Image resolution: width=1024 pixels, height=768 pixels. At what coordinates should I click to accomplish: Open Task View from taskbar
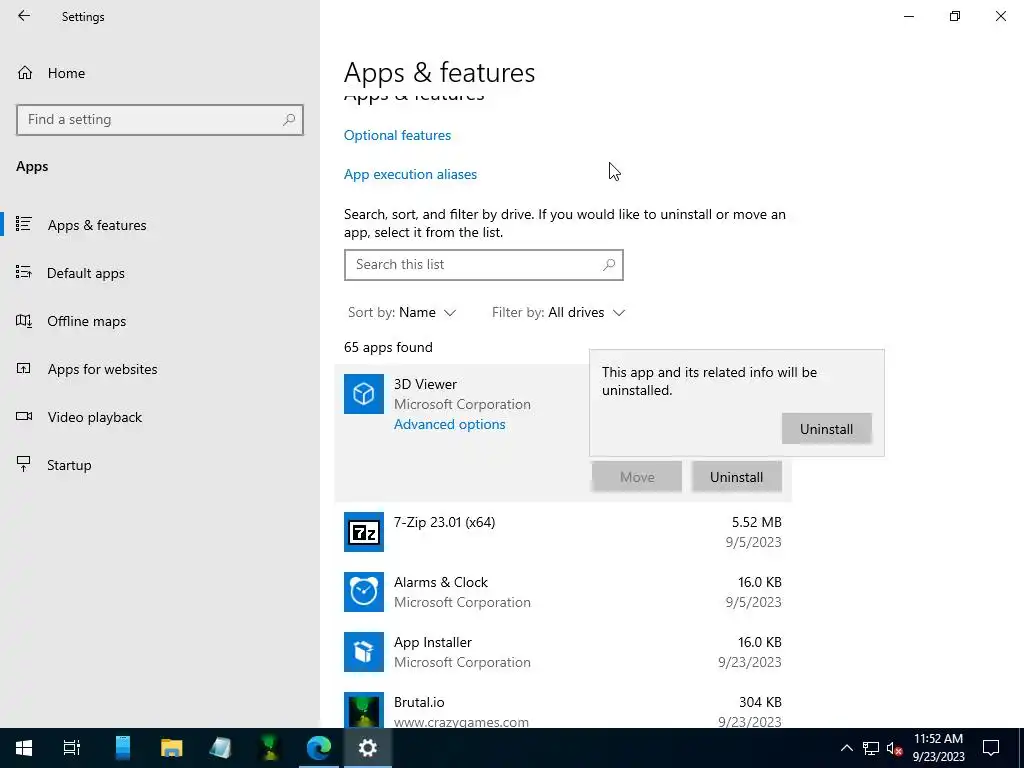[x=72, y=748]
